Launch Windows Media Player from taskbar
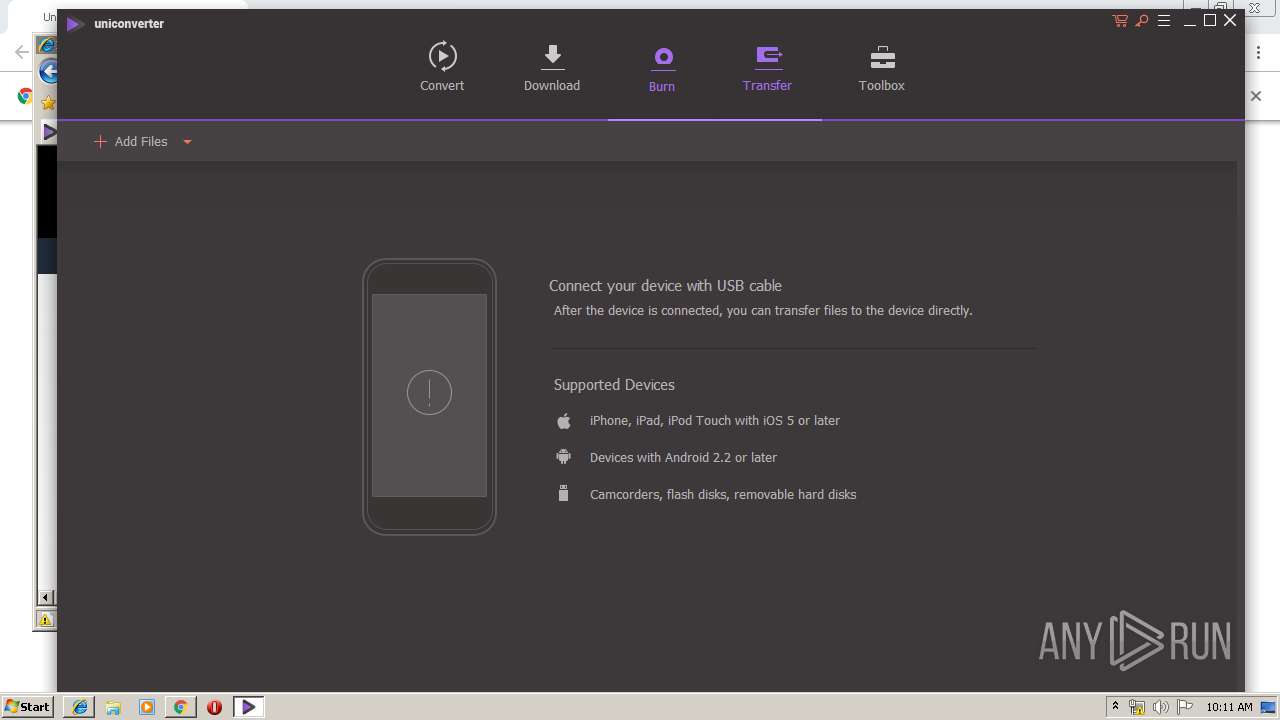 147,707
